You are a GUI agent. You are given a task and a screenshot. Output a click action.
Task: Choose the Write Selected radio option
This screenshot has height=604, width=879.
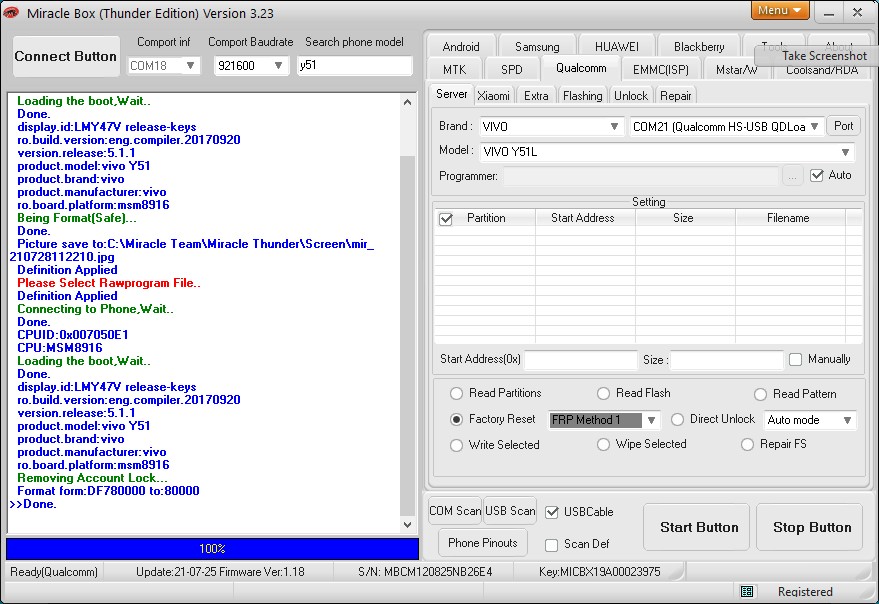pos(456,445)
